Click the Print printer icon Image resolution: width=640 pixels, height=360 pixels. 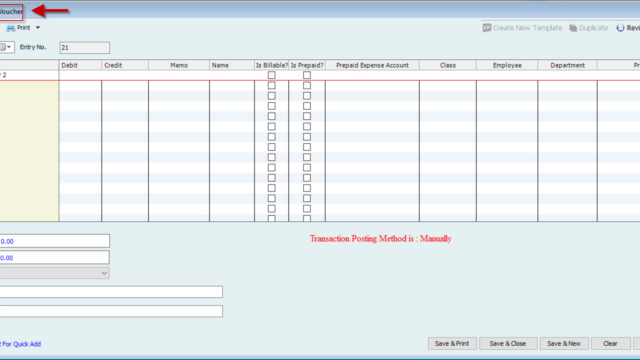(11, 28)
